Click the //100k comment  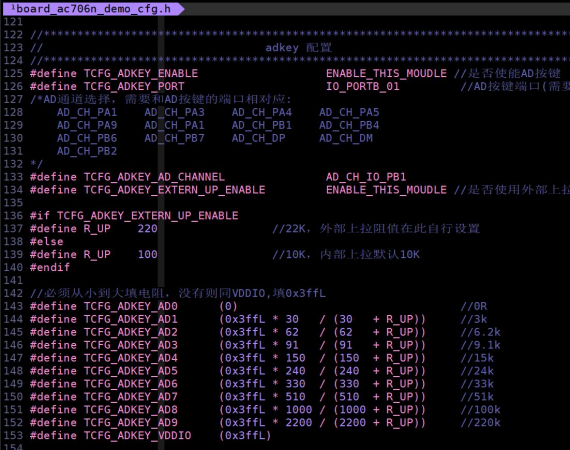tap(481, 410)
